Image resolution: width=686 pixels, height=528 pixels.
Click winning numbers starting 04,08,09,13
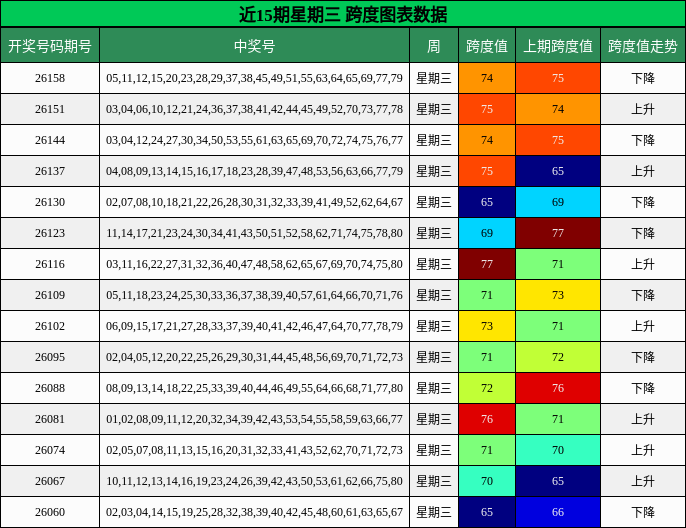pos(254,171)
